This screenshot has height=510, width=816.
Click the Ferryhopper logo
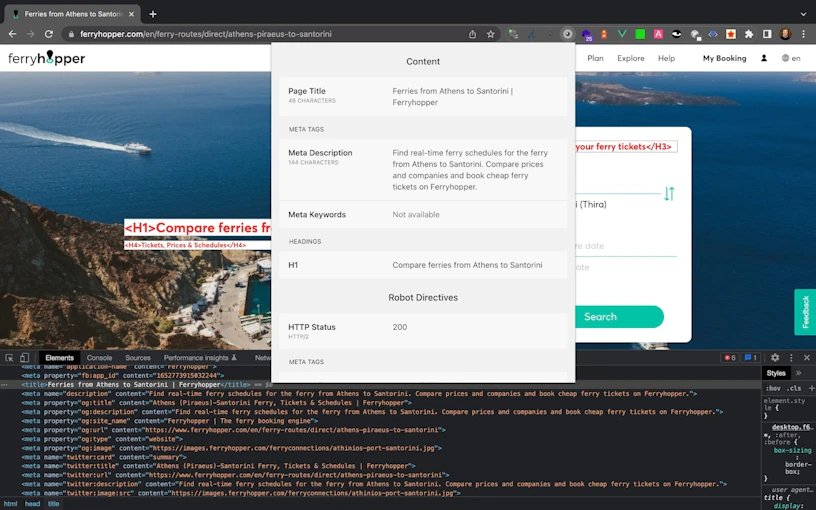tap(46, 58)
